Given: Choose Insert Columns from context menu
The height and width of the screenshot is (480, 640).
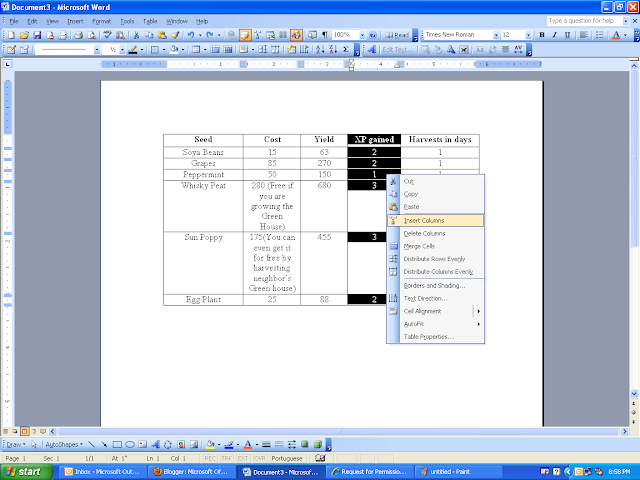Looking at the screenshot, I should pyautogui.click(x=436, y=221).
